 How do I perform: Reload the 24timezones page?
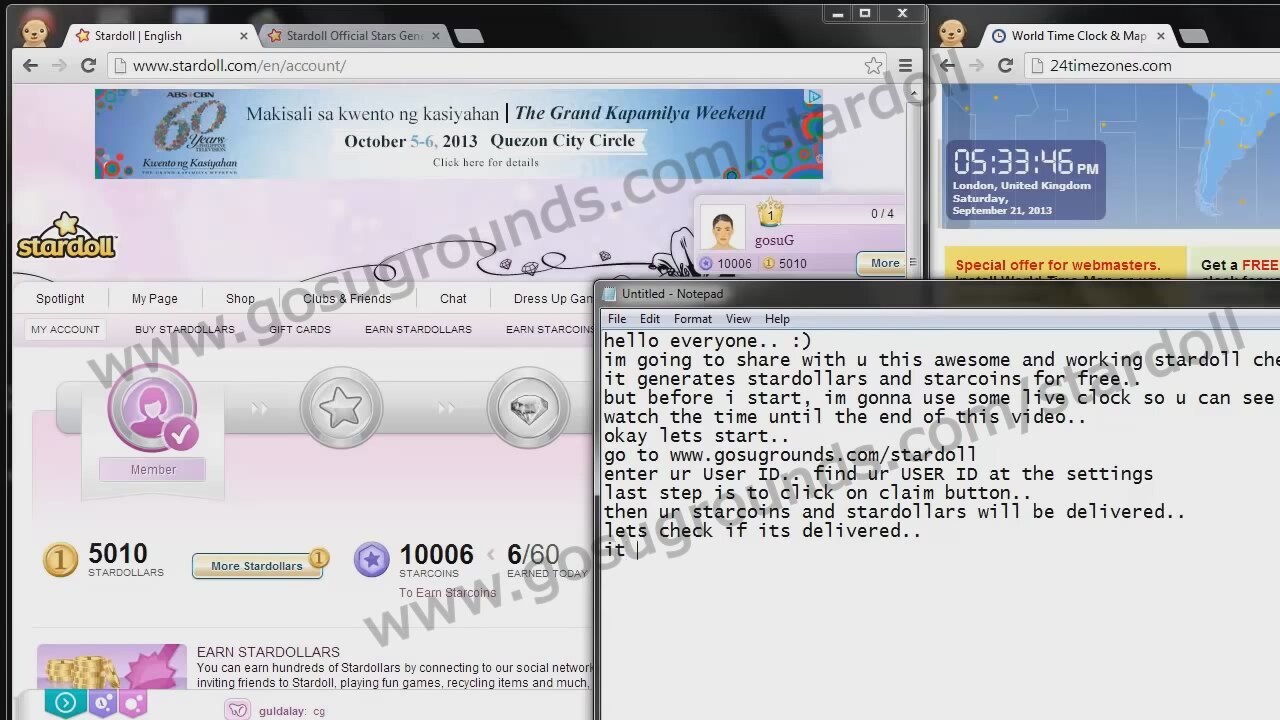(1006, 66)
